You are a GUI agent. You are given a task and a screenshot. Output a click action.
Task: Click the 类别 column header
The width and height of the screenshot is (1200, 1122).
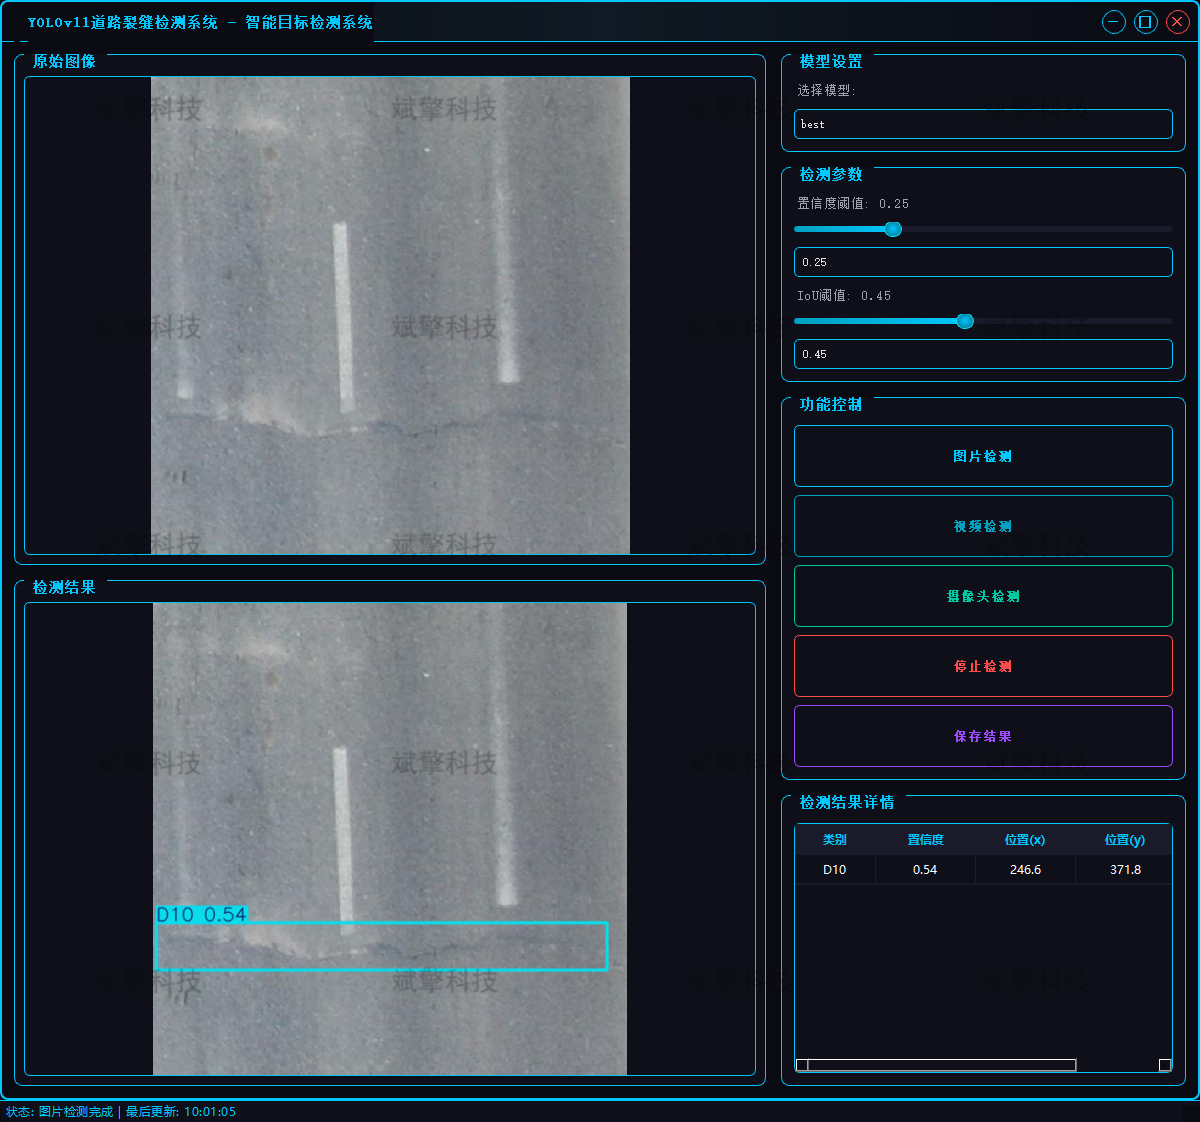coord(835,840)
